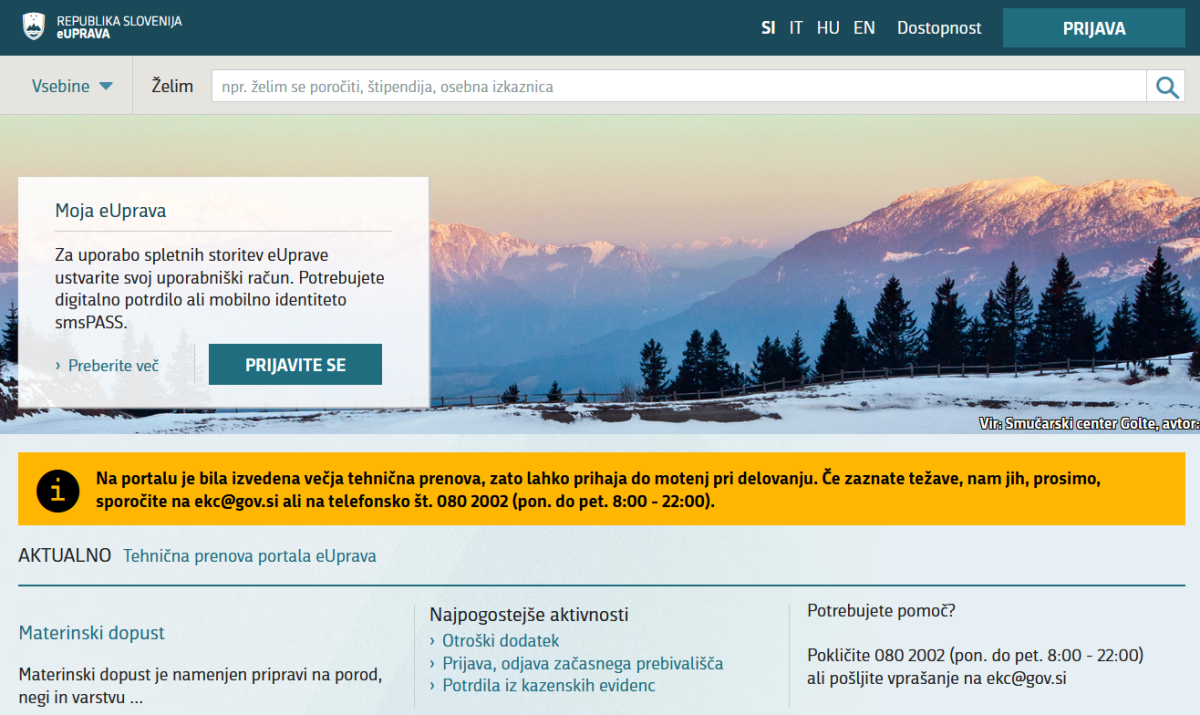Switch language to SI
Screen dimensions: 1200x715
coord(768,28)
